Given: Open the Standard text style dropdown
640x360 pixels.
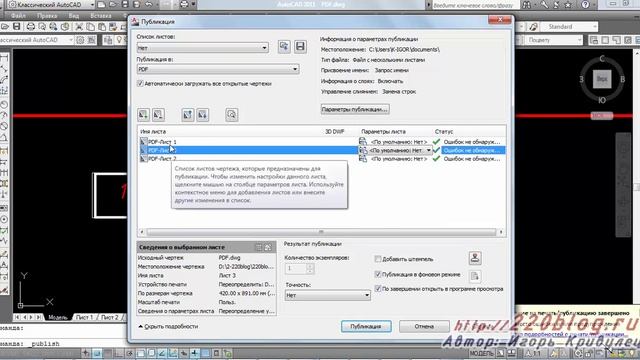Looking at the screenshot, I should click(x=569, y=27).
